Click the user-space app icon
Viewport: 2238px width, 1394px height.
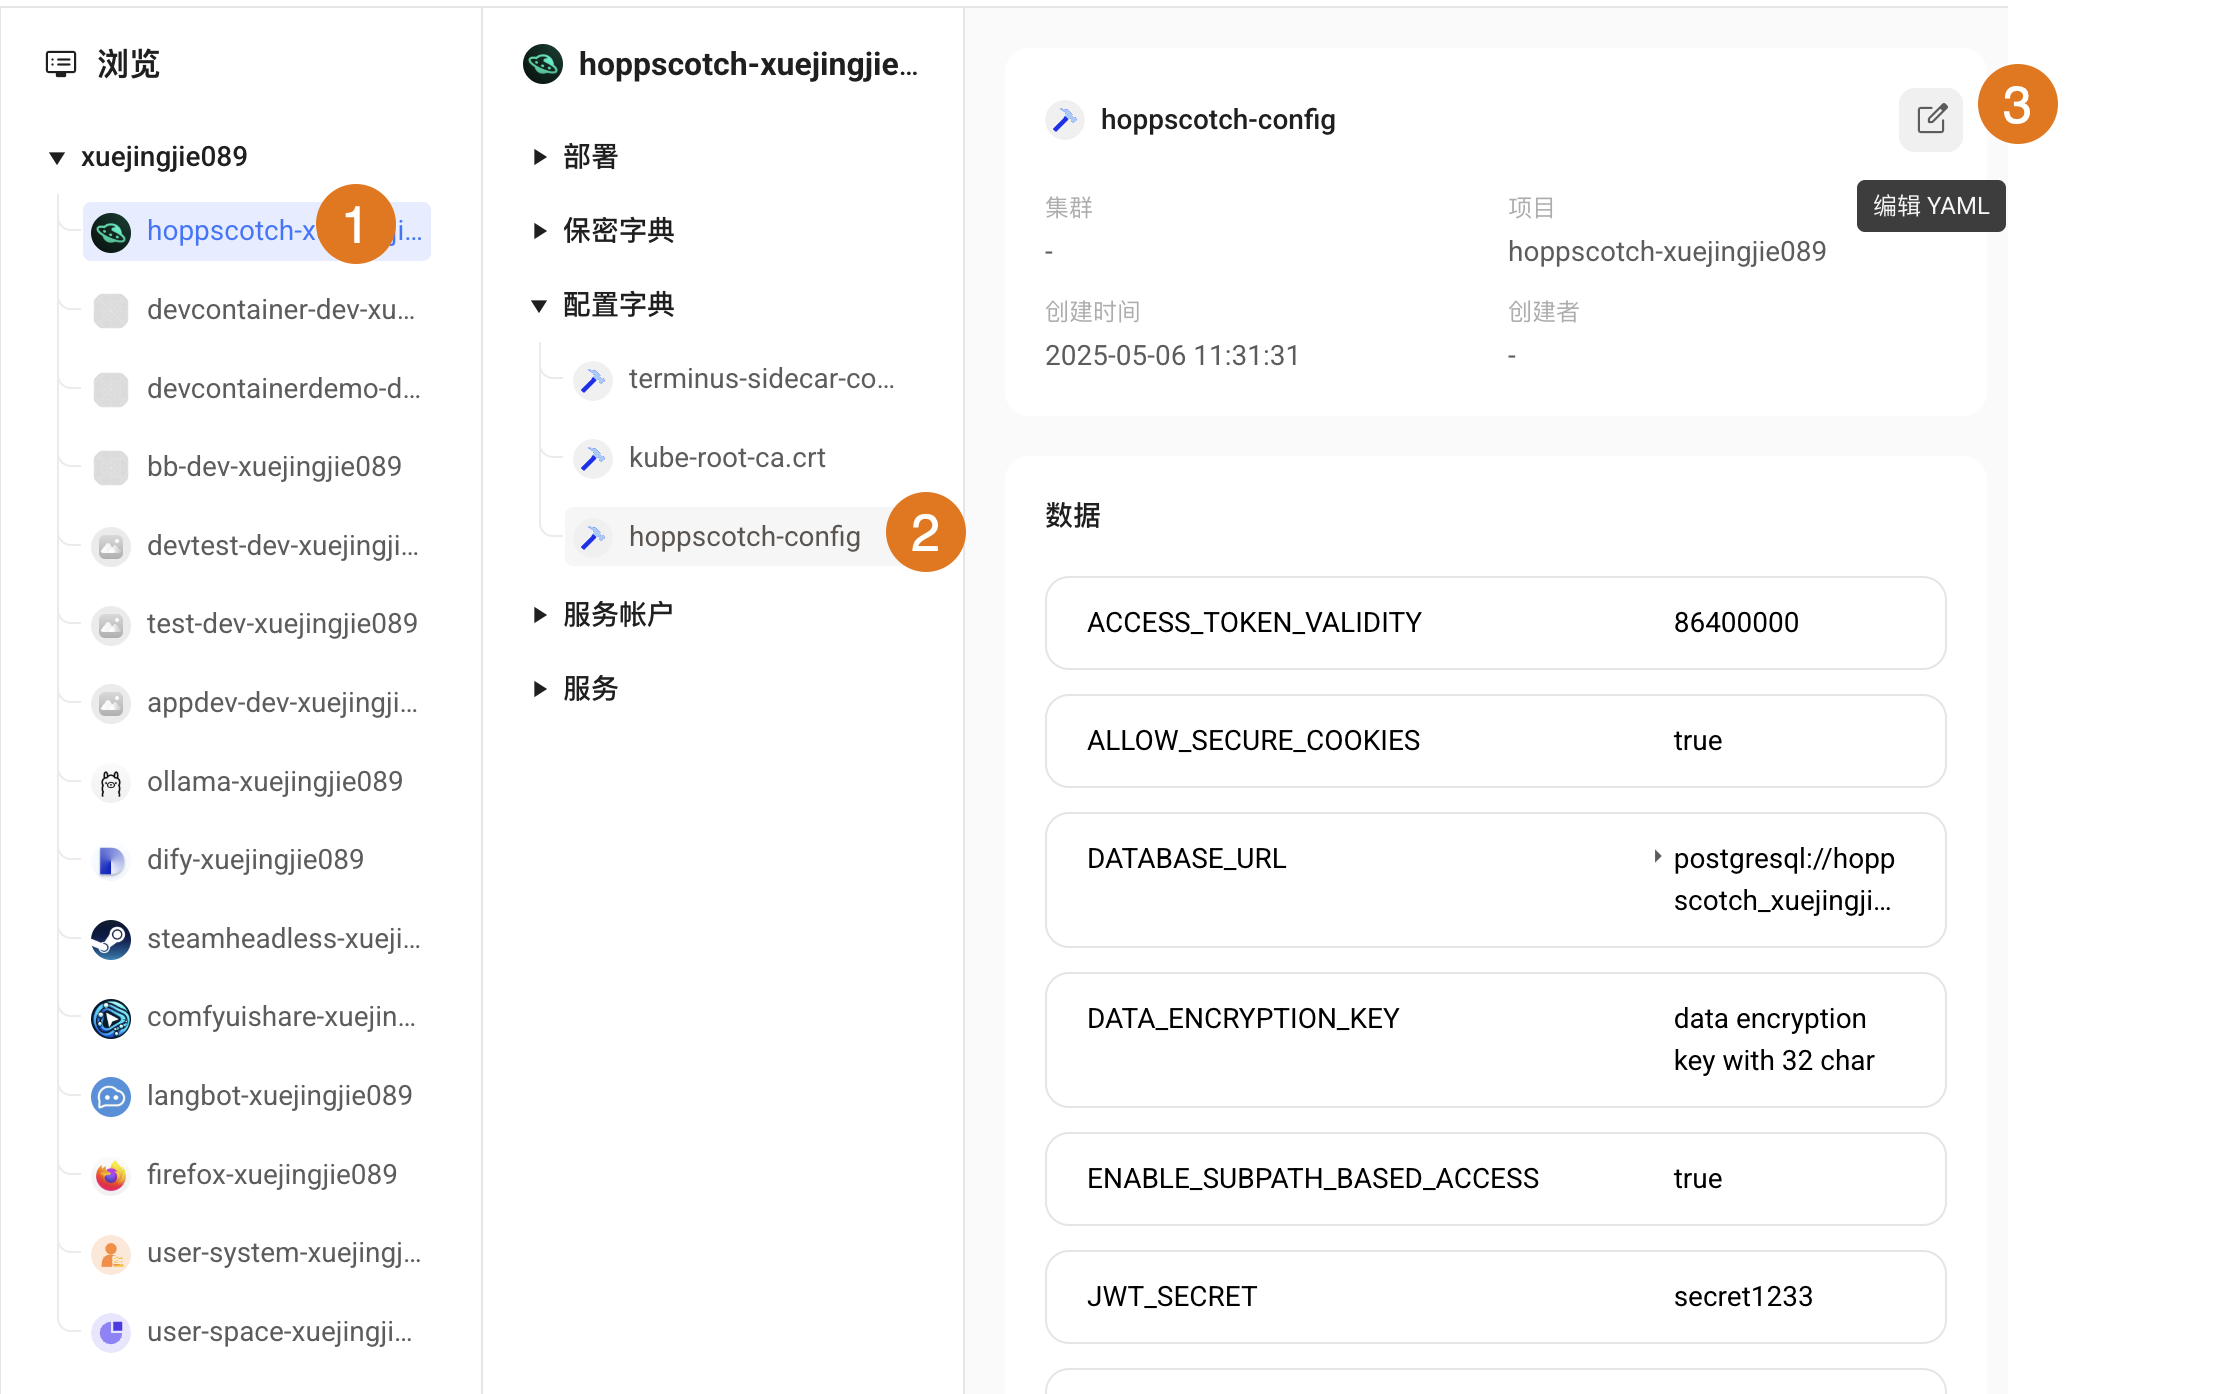[x=111, y=1333]
